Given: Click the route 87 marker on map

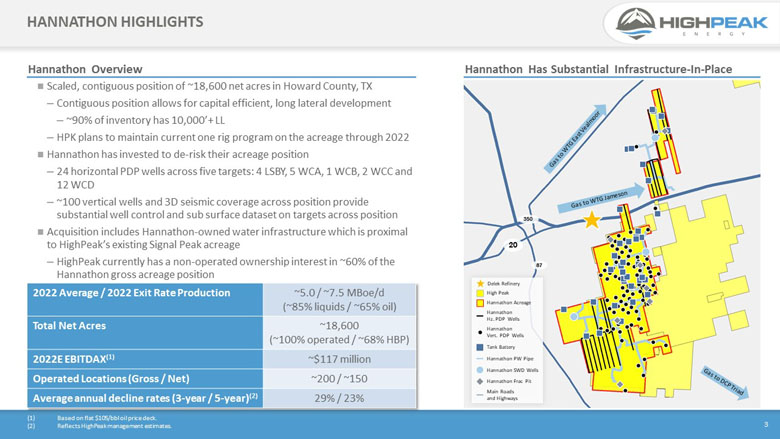Looking at the screenshot, I should coord(539,265).
